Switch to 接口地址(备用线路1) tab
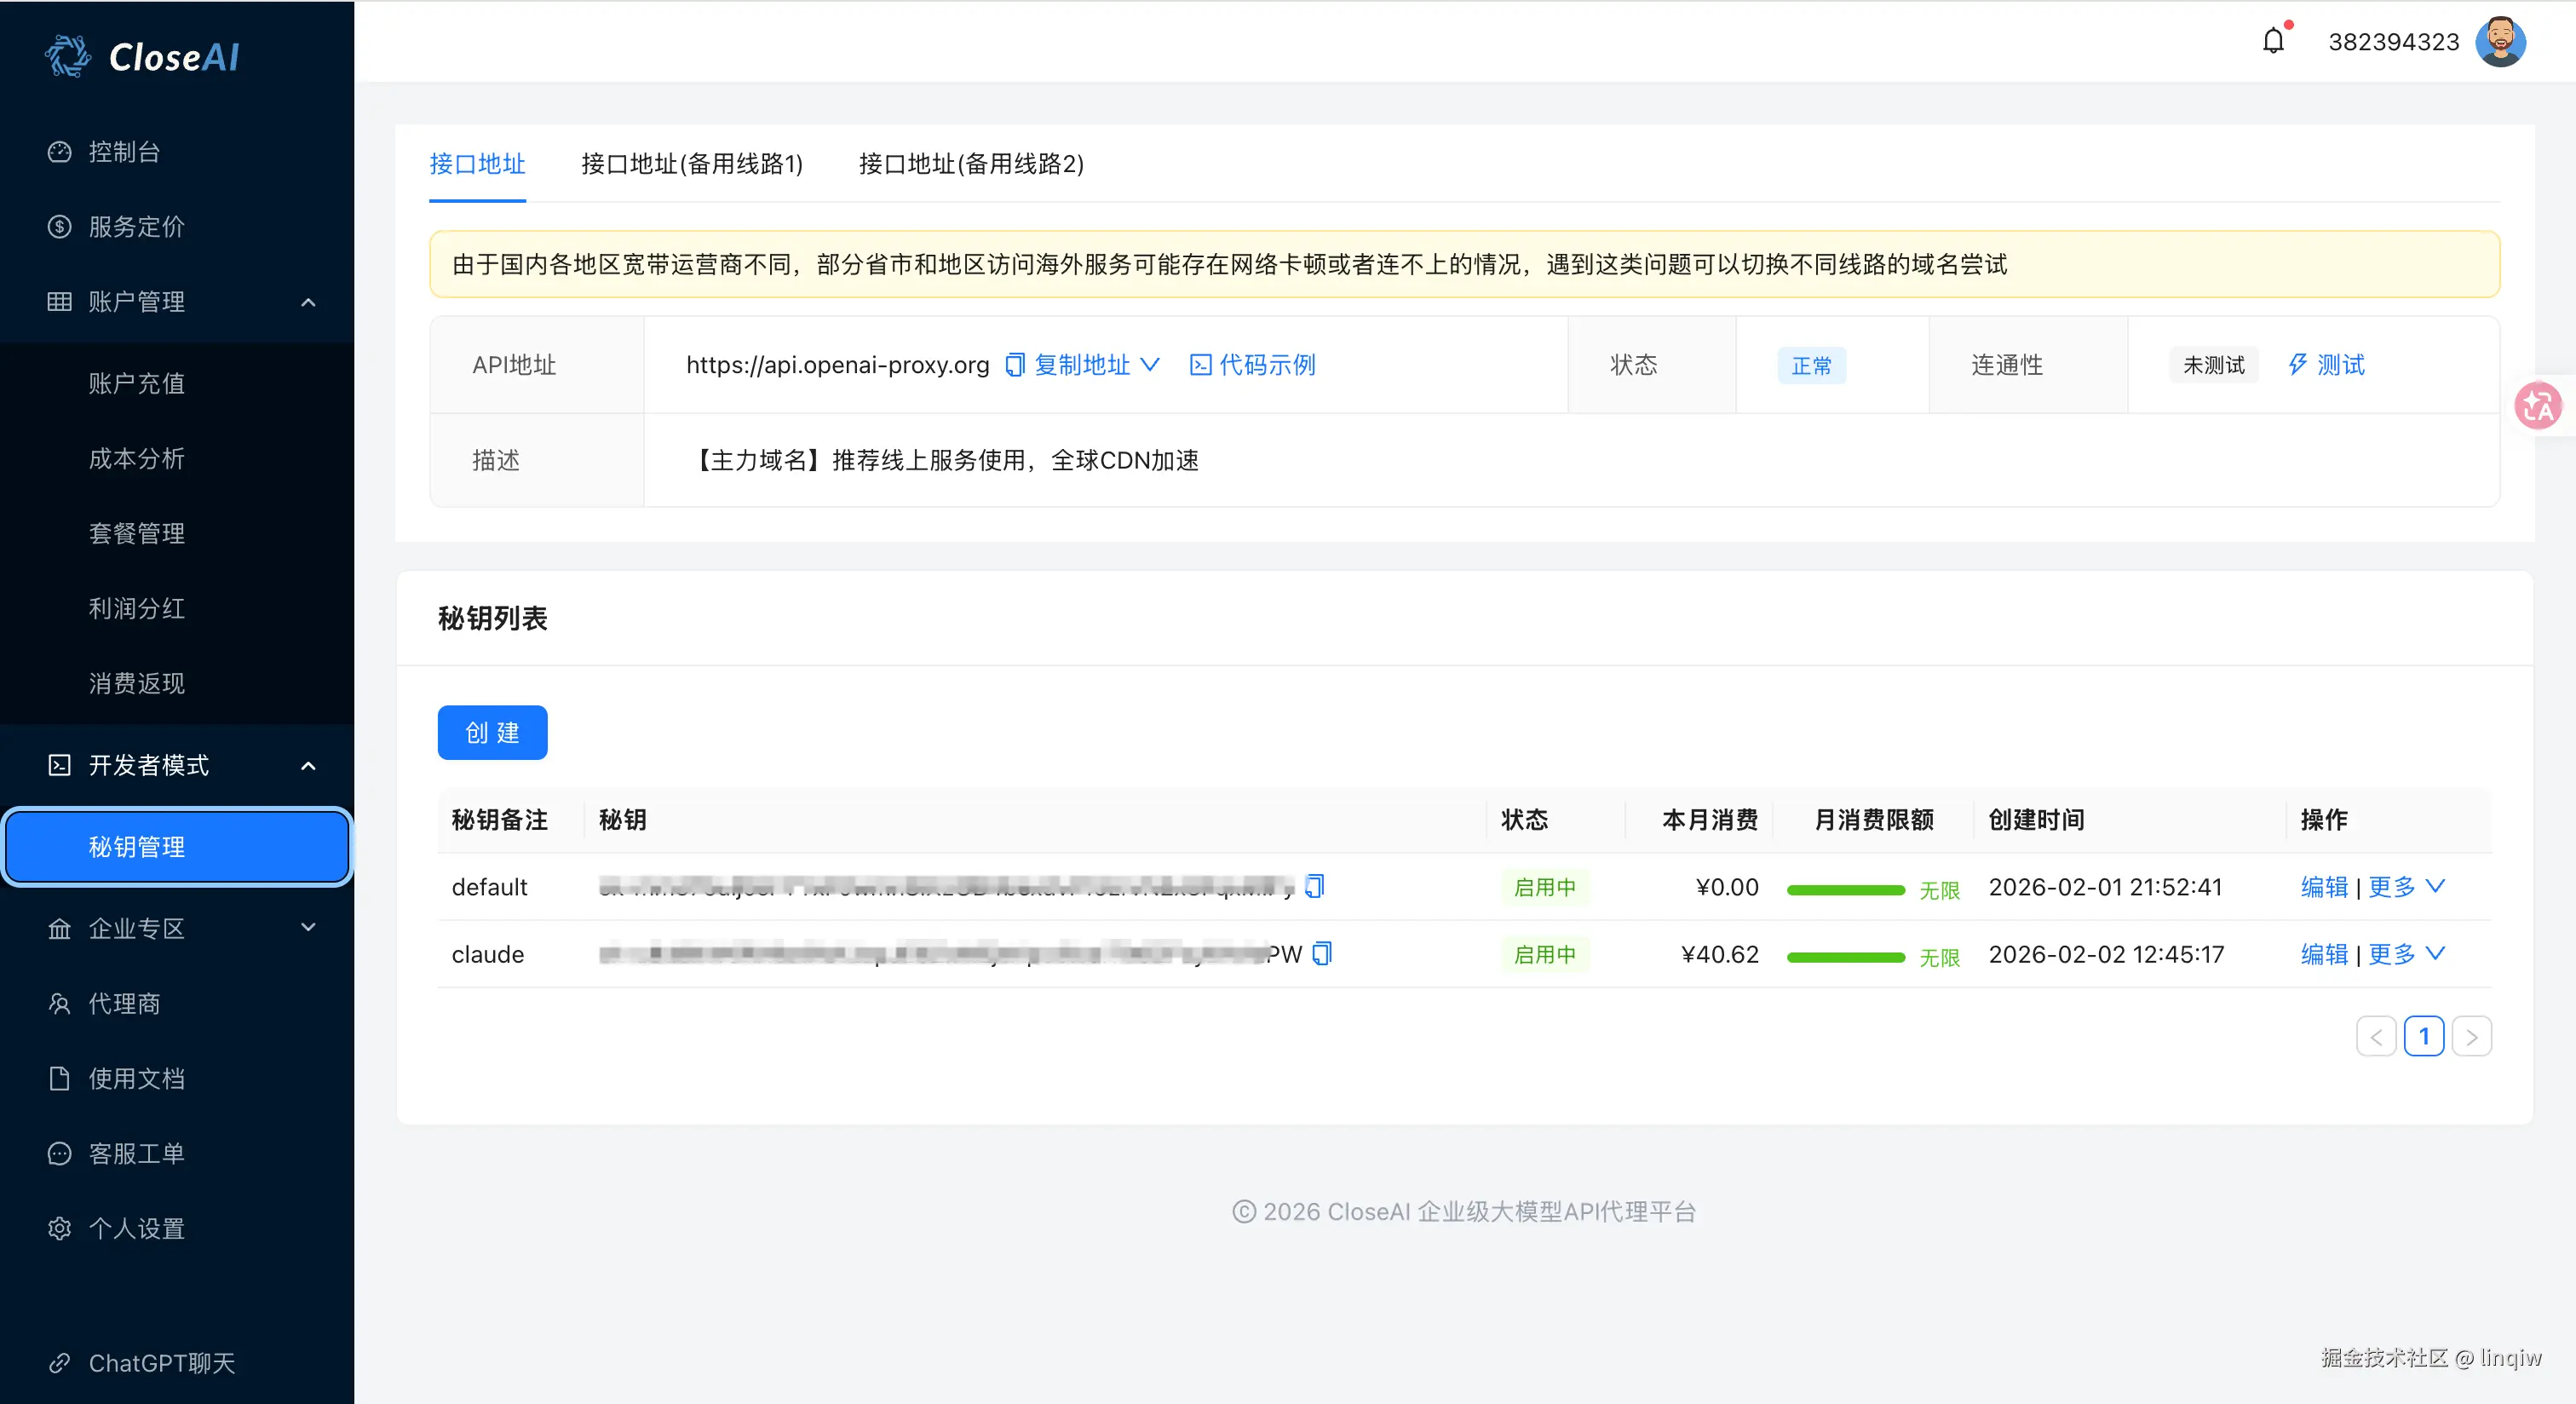Viewport: 2576px width, 1404px height. pos(692,164)
